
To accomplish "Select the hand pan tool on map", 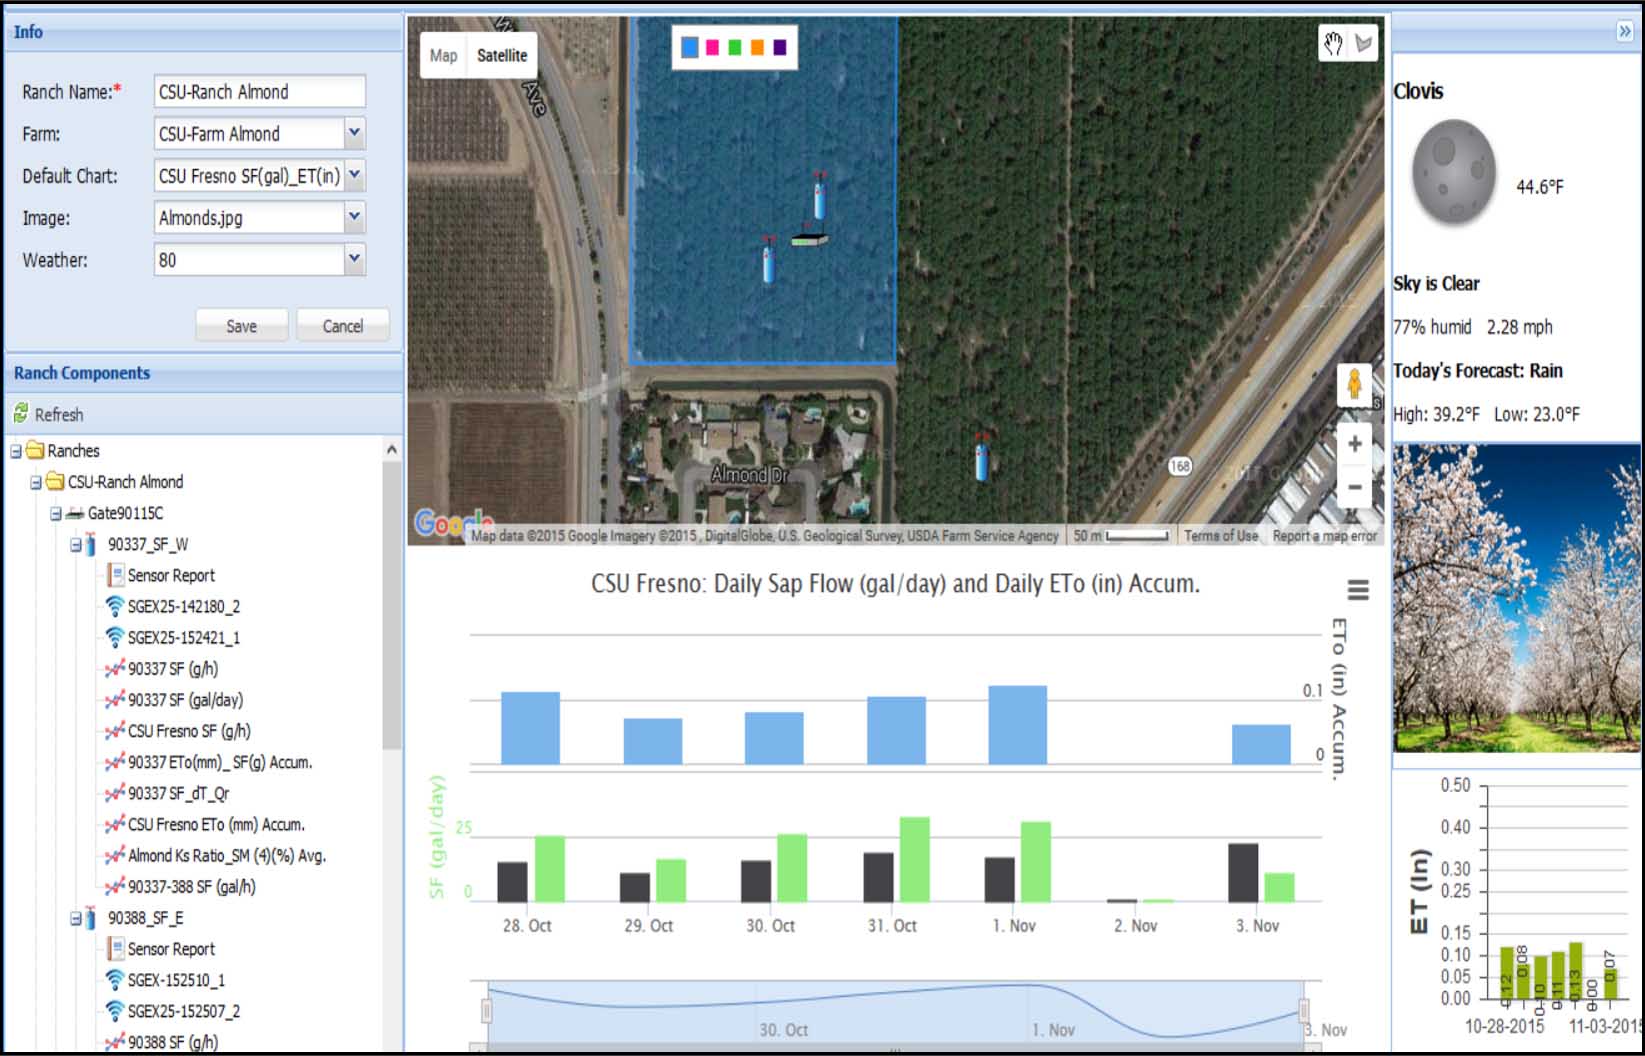I will 1333,44.
